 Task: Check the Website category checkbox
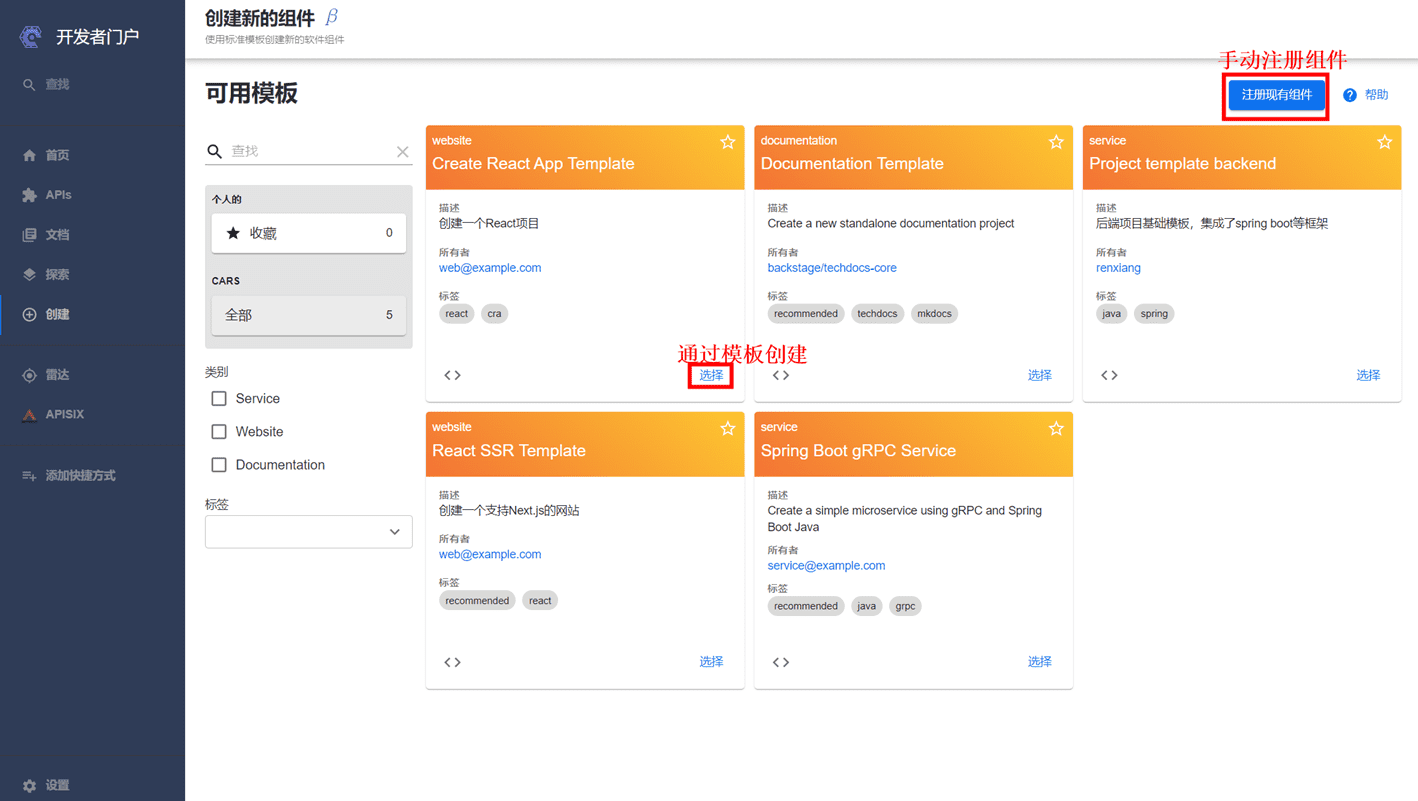coord(219,432)
